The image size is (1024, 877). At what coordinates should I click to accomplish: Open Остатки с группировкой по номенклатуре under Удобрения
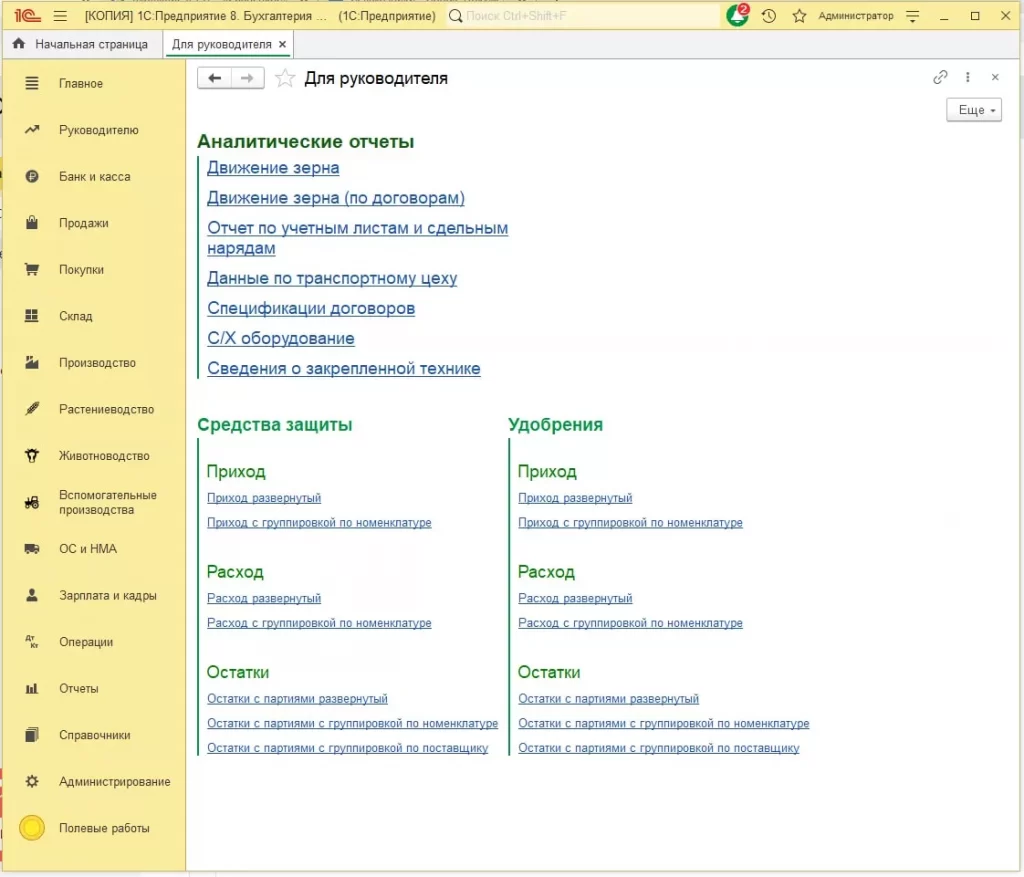click(664, 724)
